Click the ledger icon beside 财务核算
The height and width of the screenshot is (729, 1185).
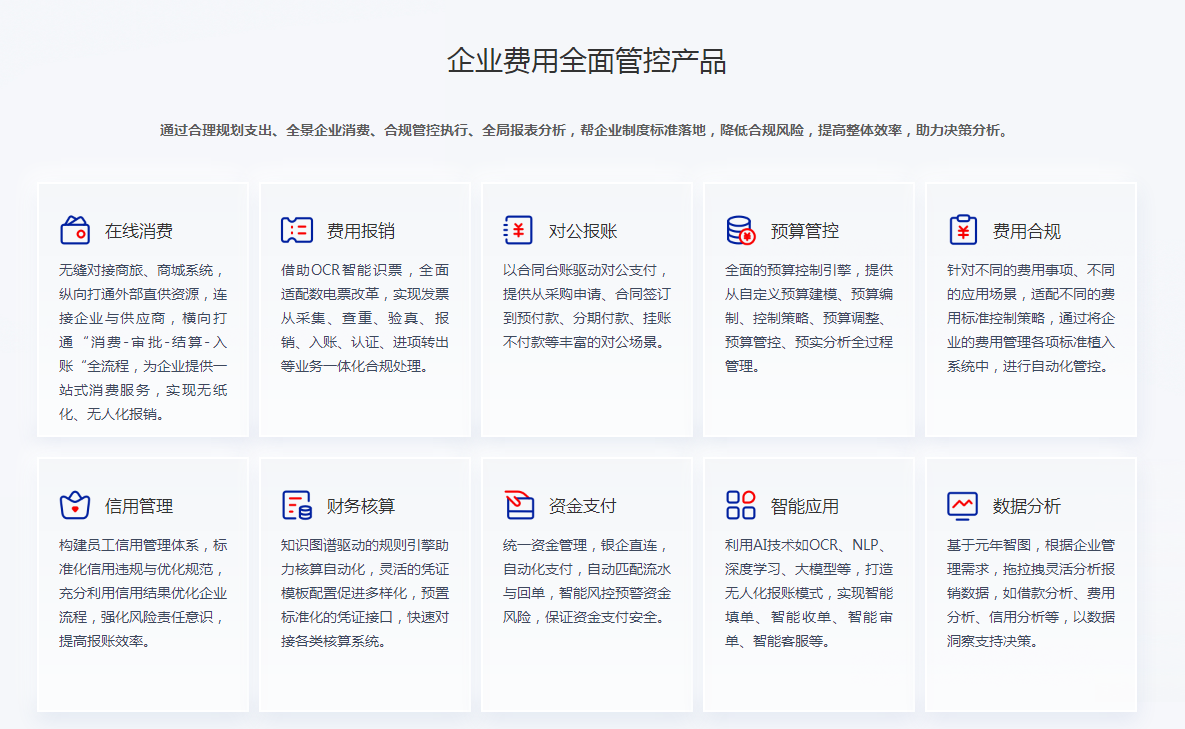(297, 505)
